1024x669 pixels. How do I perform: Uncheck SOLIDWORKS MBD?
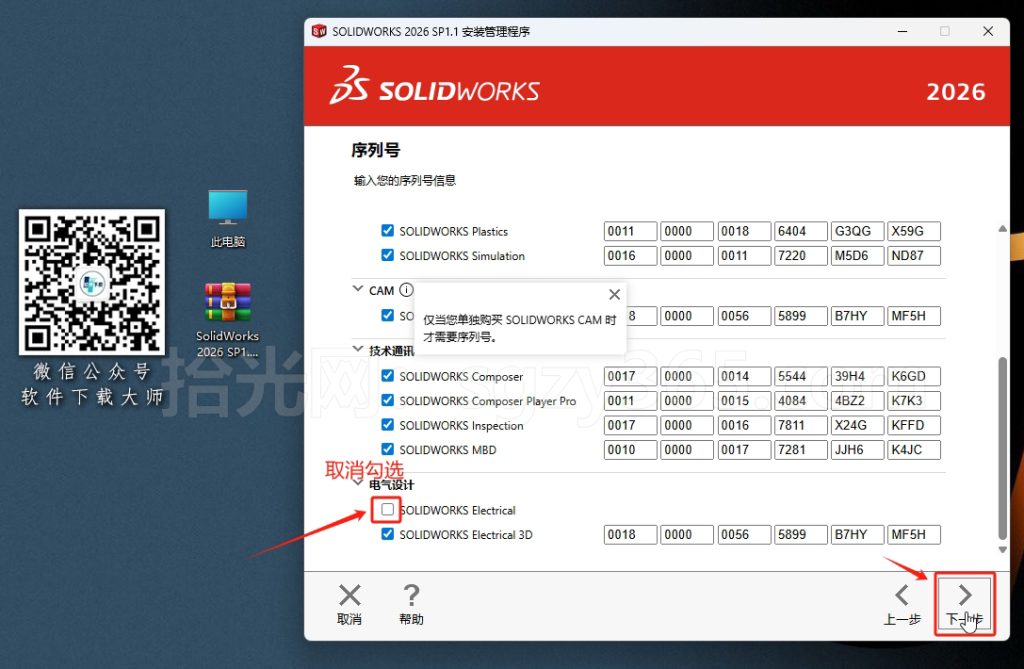pyautogui.click(x=387, y=449)
